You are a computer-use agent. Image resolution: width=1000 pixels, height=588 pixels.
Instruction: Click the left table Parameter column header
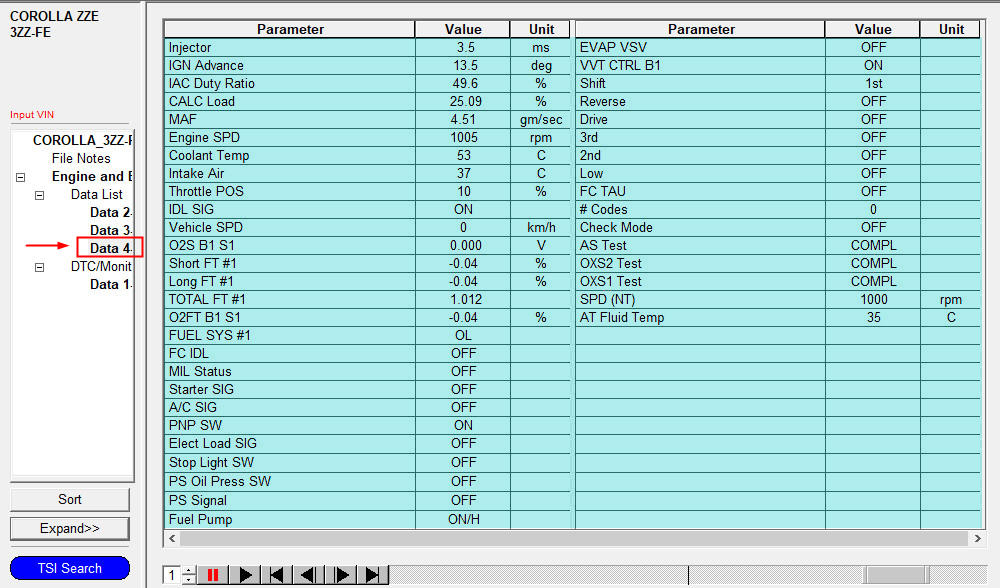click(290, 29)
